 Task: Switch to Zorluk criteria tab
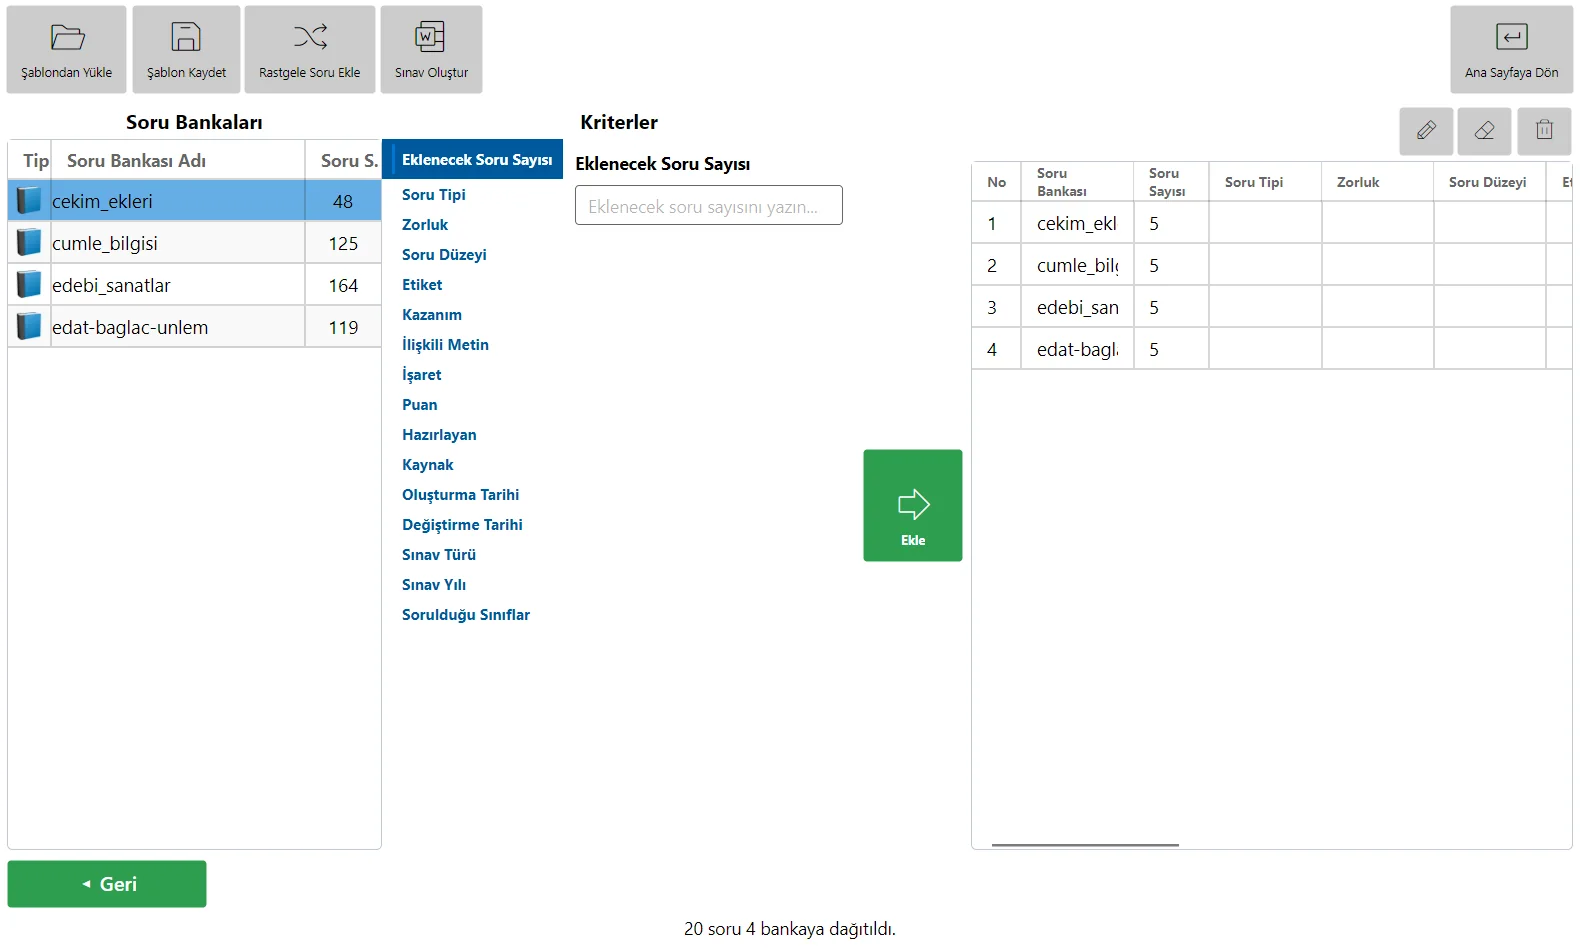click(425, 225)
